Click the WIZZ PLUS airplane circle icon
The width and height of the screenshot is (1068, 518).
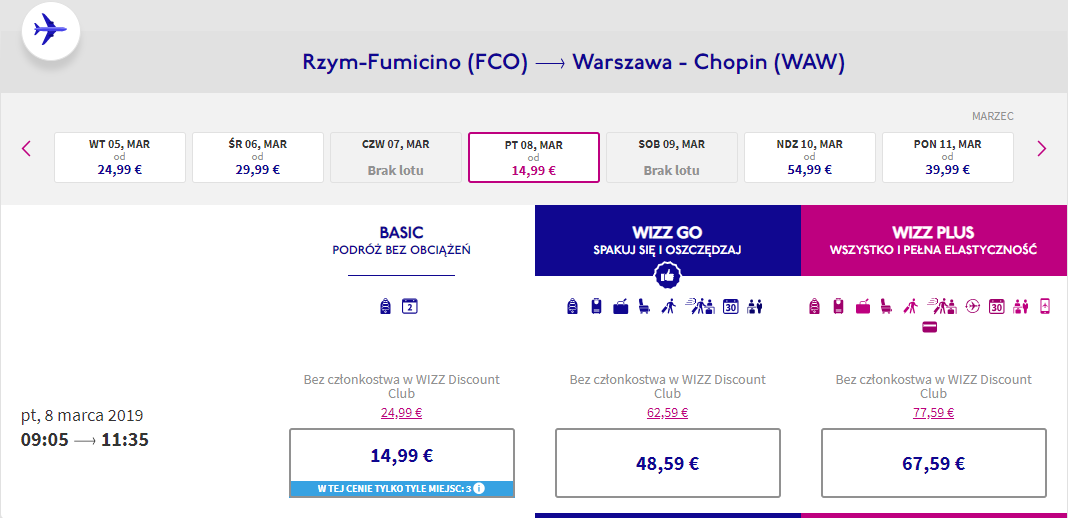974,306
